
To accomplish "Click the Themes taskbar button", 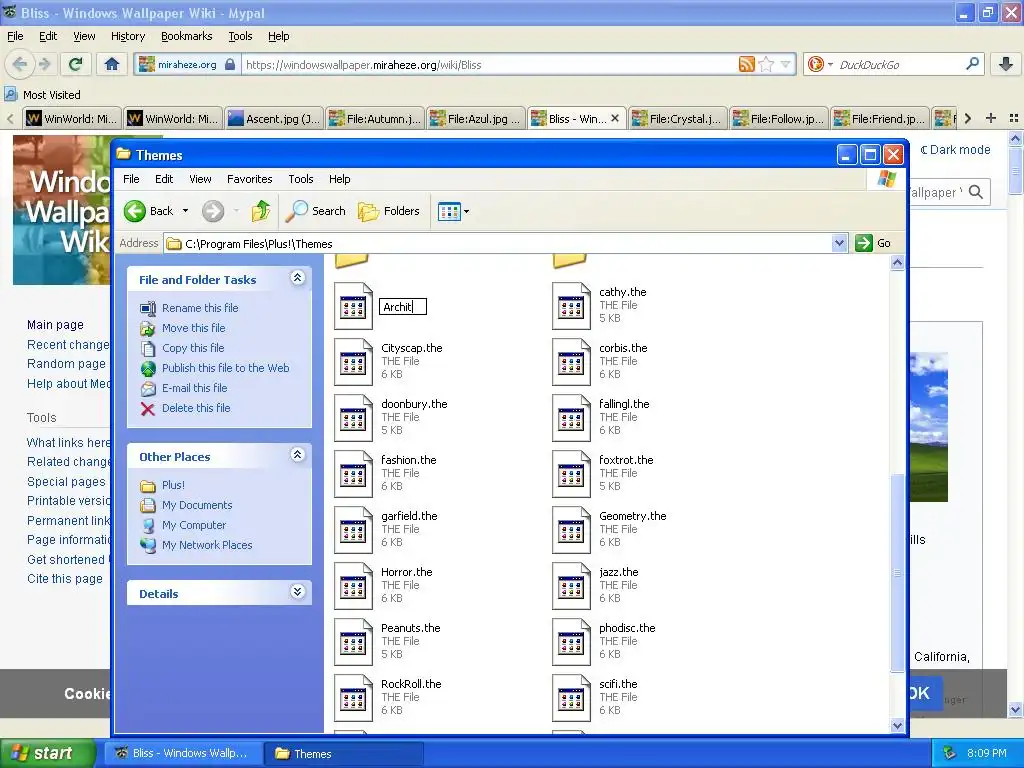I will pos(344,754).
